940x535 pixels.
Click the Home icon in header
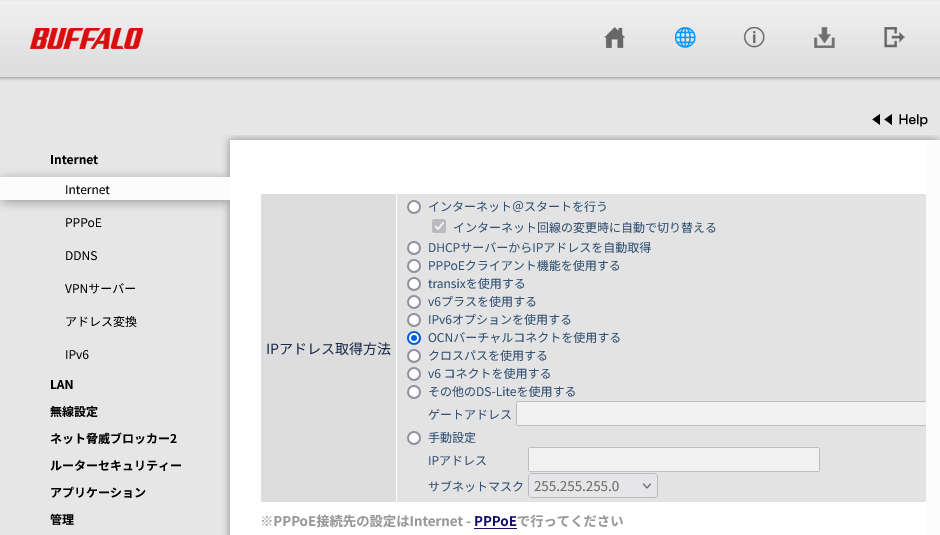[x=615, y=38]
